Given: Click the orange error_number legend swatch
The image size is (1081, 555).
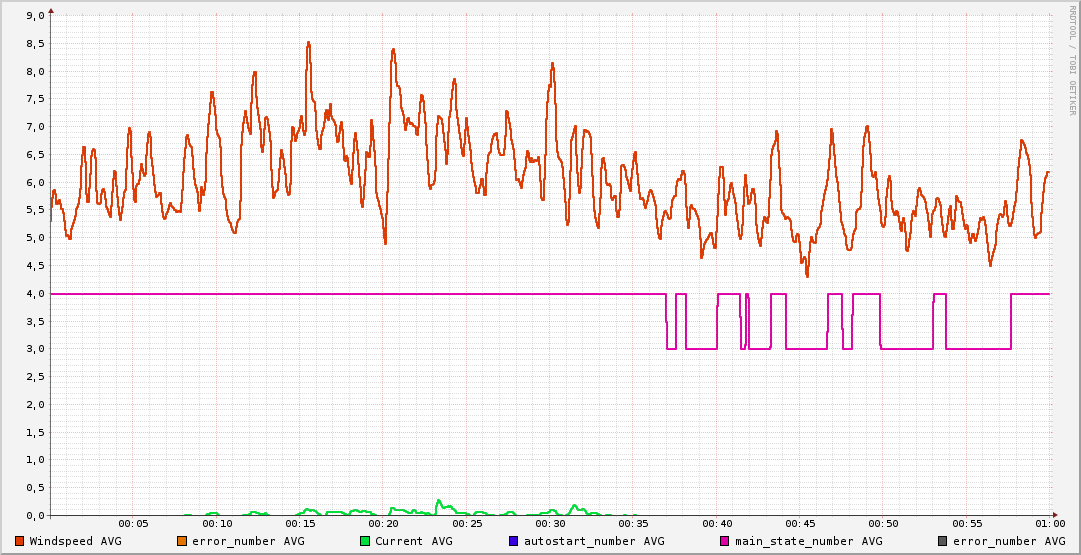Looking at the screenshot, I should (x=182, y=541).
